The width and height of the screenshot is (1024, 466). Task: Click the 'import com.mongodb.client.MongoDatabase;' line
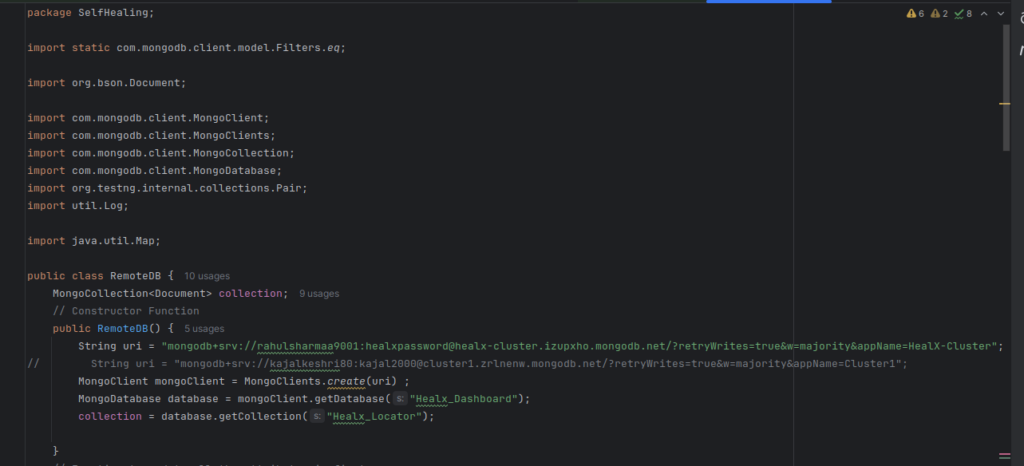click(155, 171)
